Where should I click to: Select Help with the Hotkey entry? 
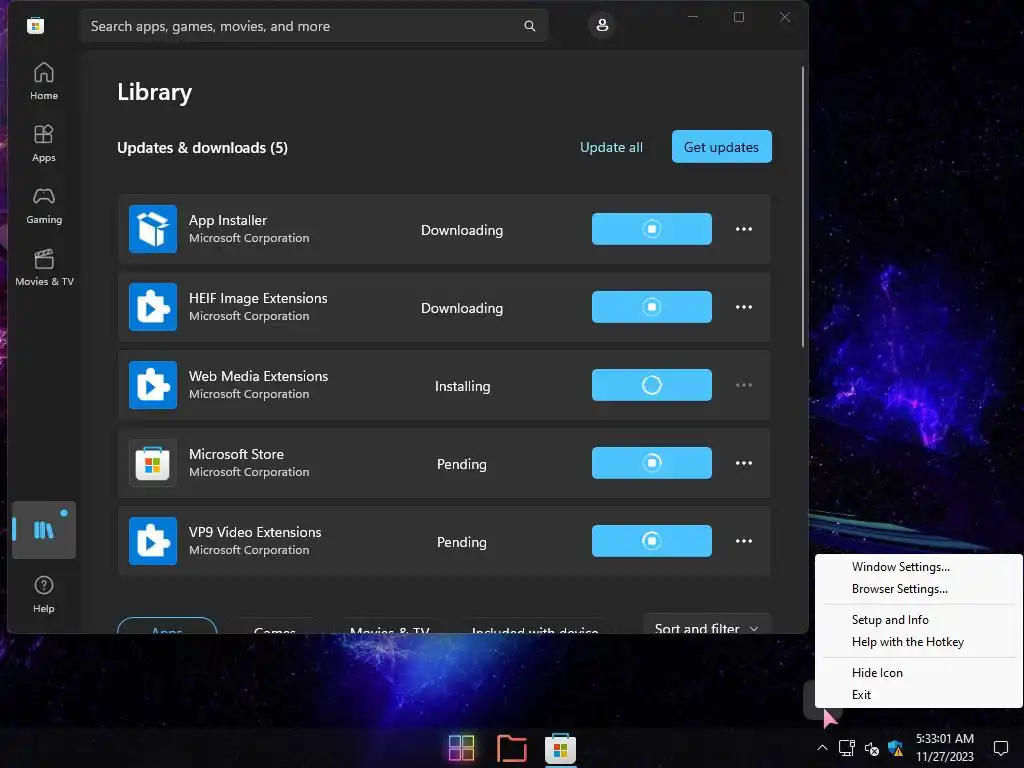(x=908, y=642)
